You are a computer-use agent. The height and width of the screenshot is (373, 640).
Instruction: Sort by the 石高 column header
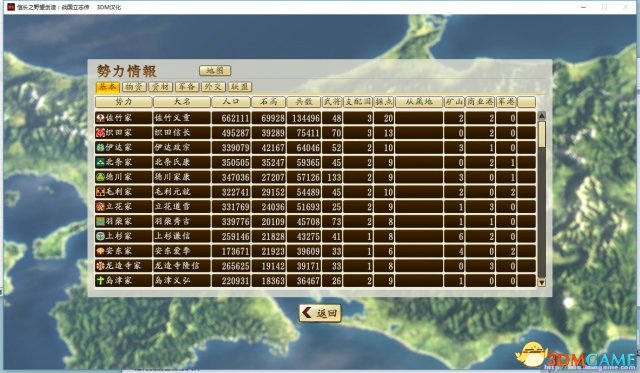click(x=268, y=102)
